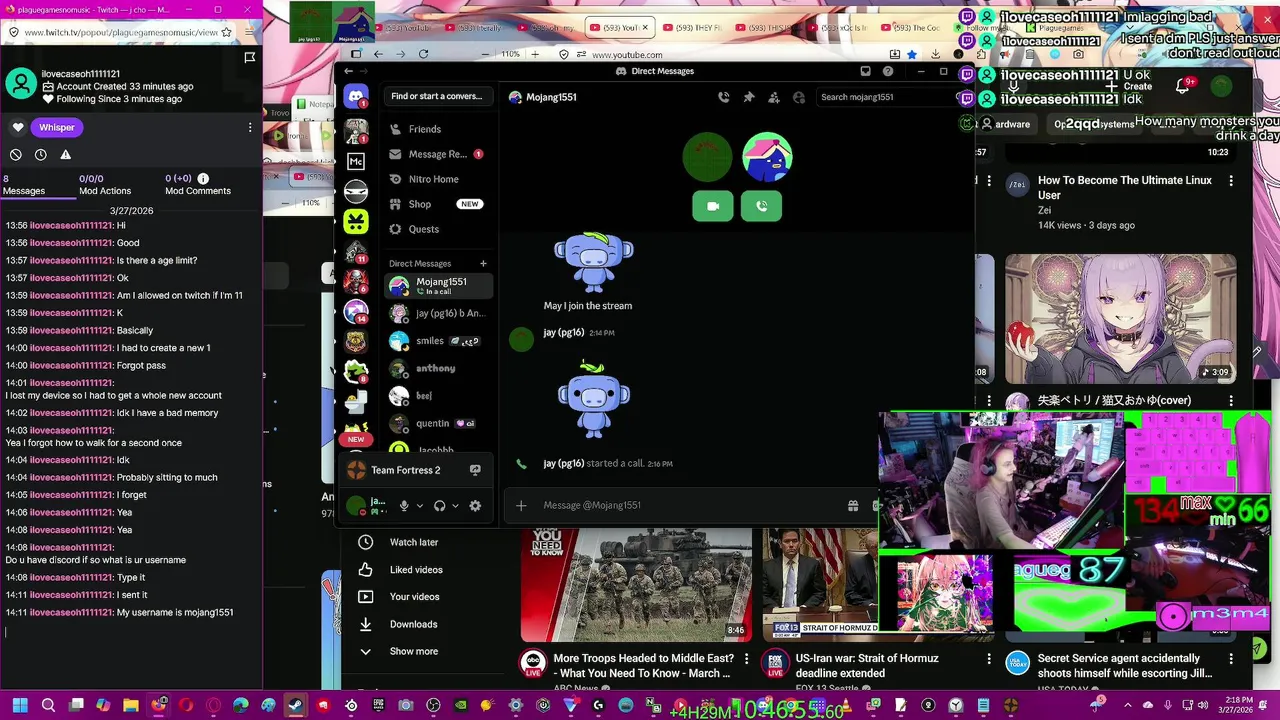This screenshot has width=1280, height=720.
Task: Select Mojang1551 in the Direct Messages list
Action: [439, 286]
